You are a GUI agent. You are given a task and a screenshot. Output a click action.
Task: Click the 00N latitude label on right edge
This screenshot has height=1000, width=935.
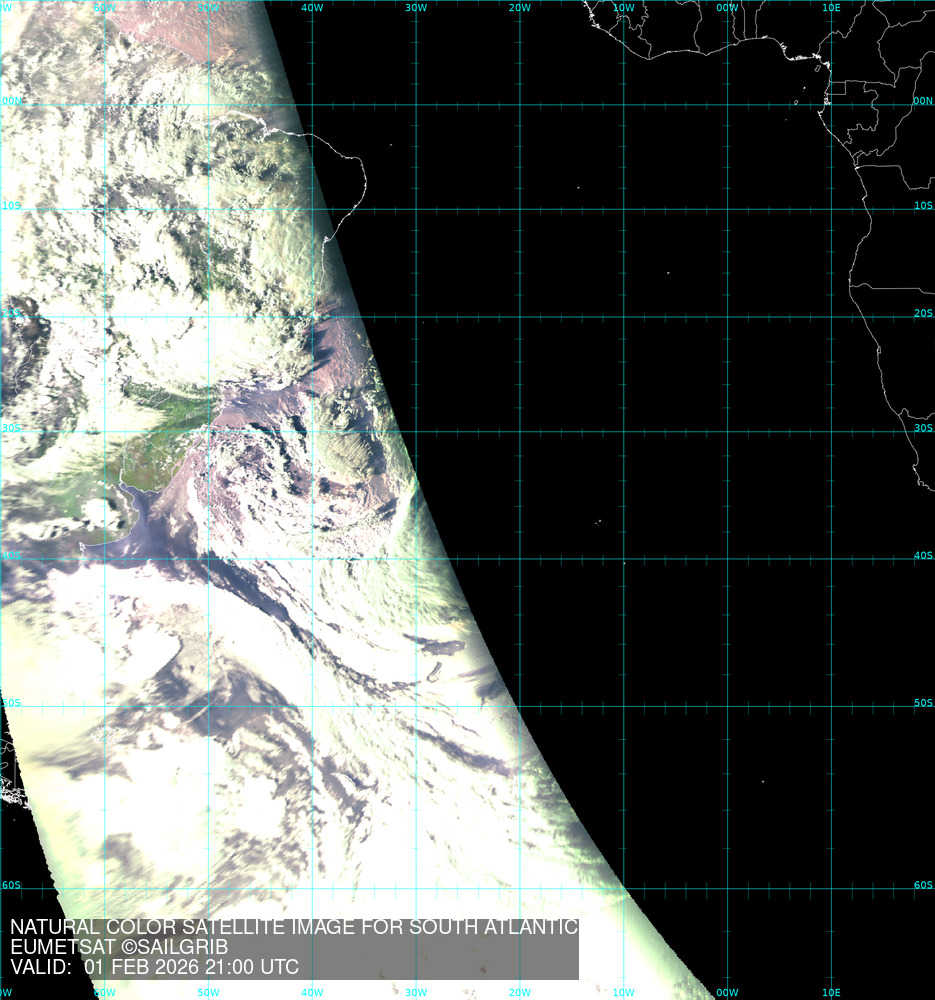922,101
